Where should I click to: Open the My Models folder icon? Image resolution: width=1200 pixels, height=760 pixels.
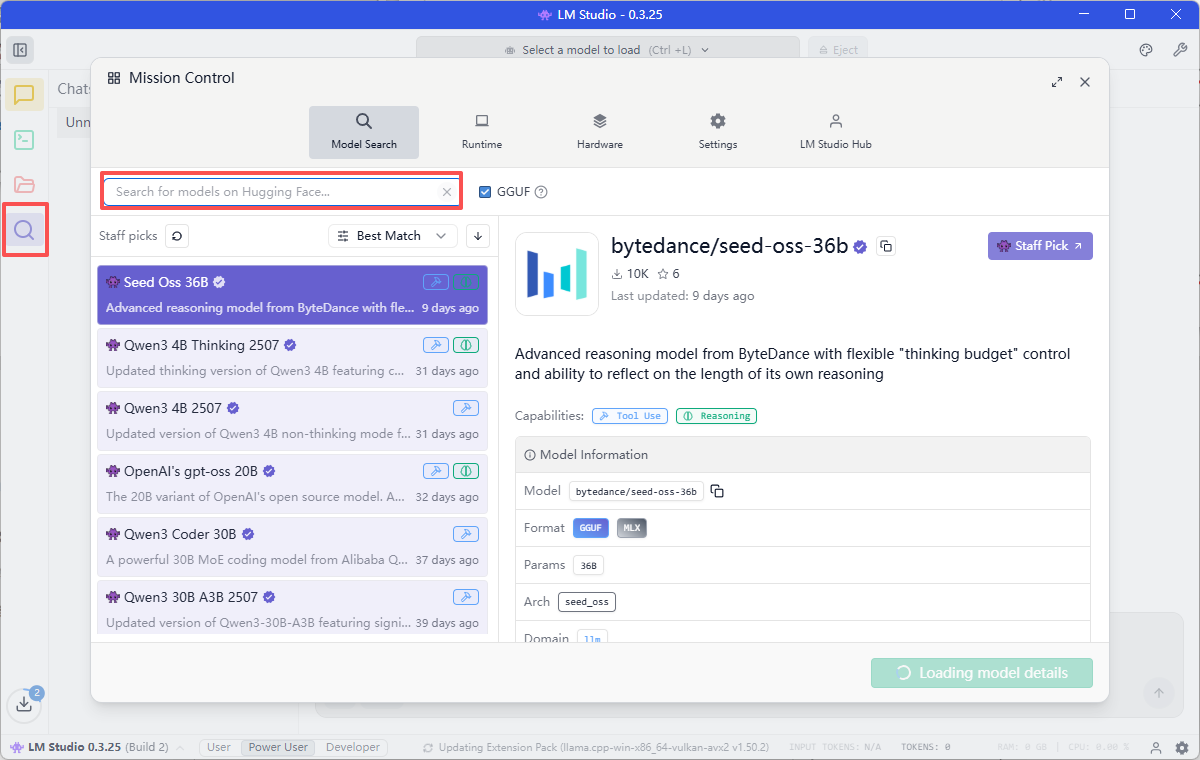point(25,185)
